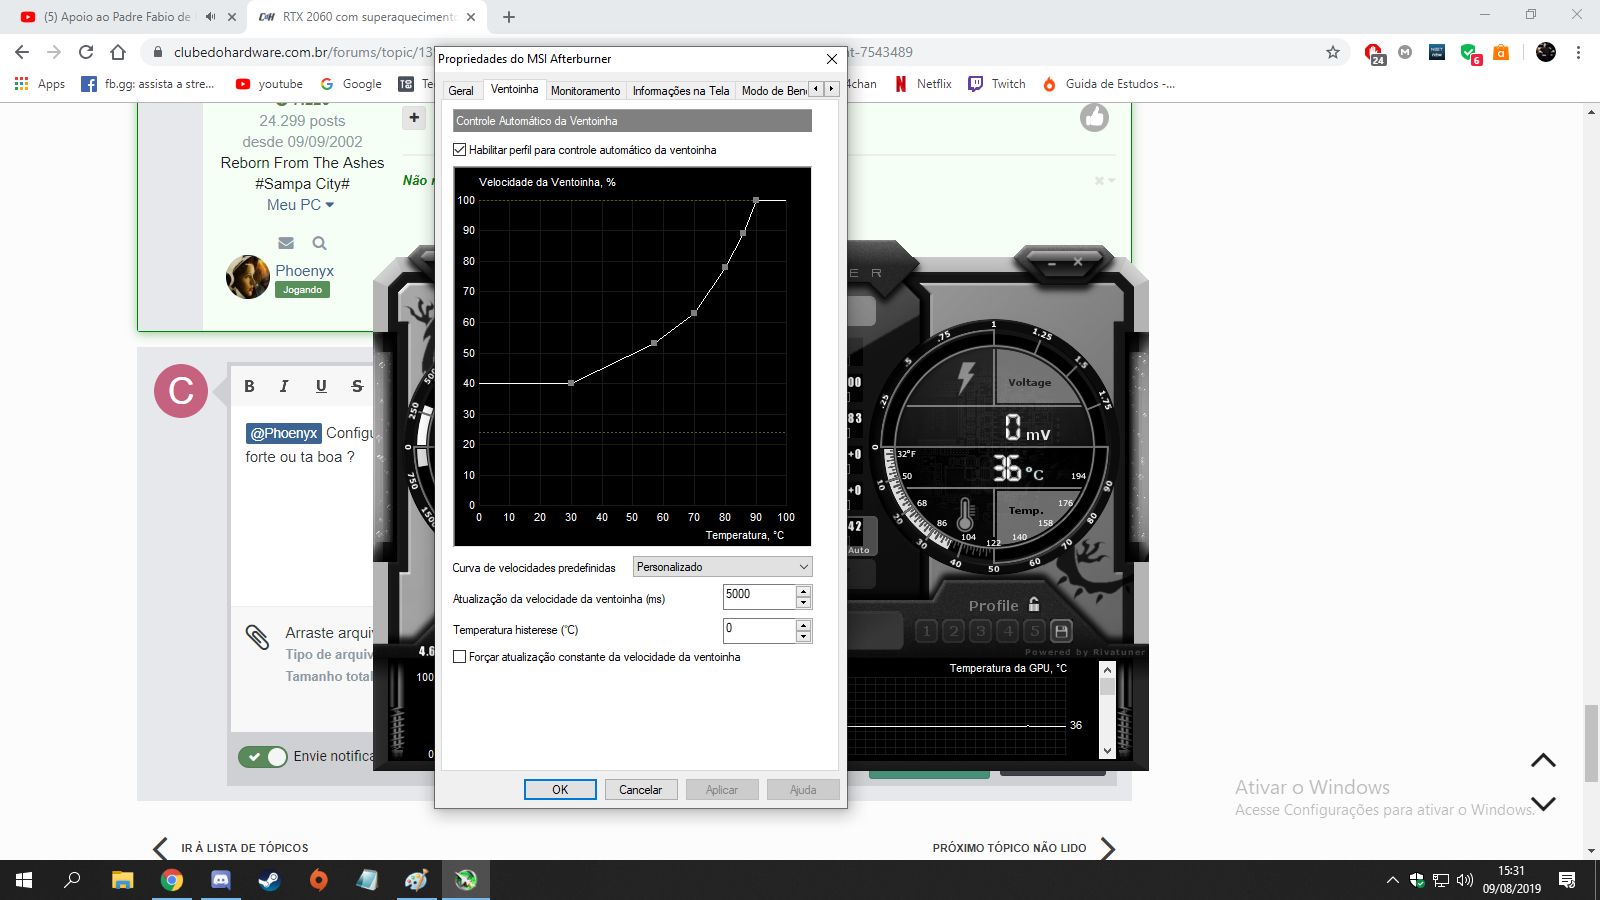Apply bold formatting in the reply editor

click(x=250, y=386)
